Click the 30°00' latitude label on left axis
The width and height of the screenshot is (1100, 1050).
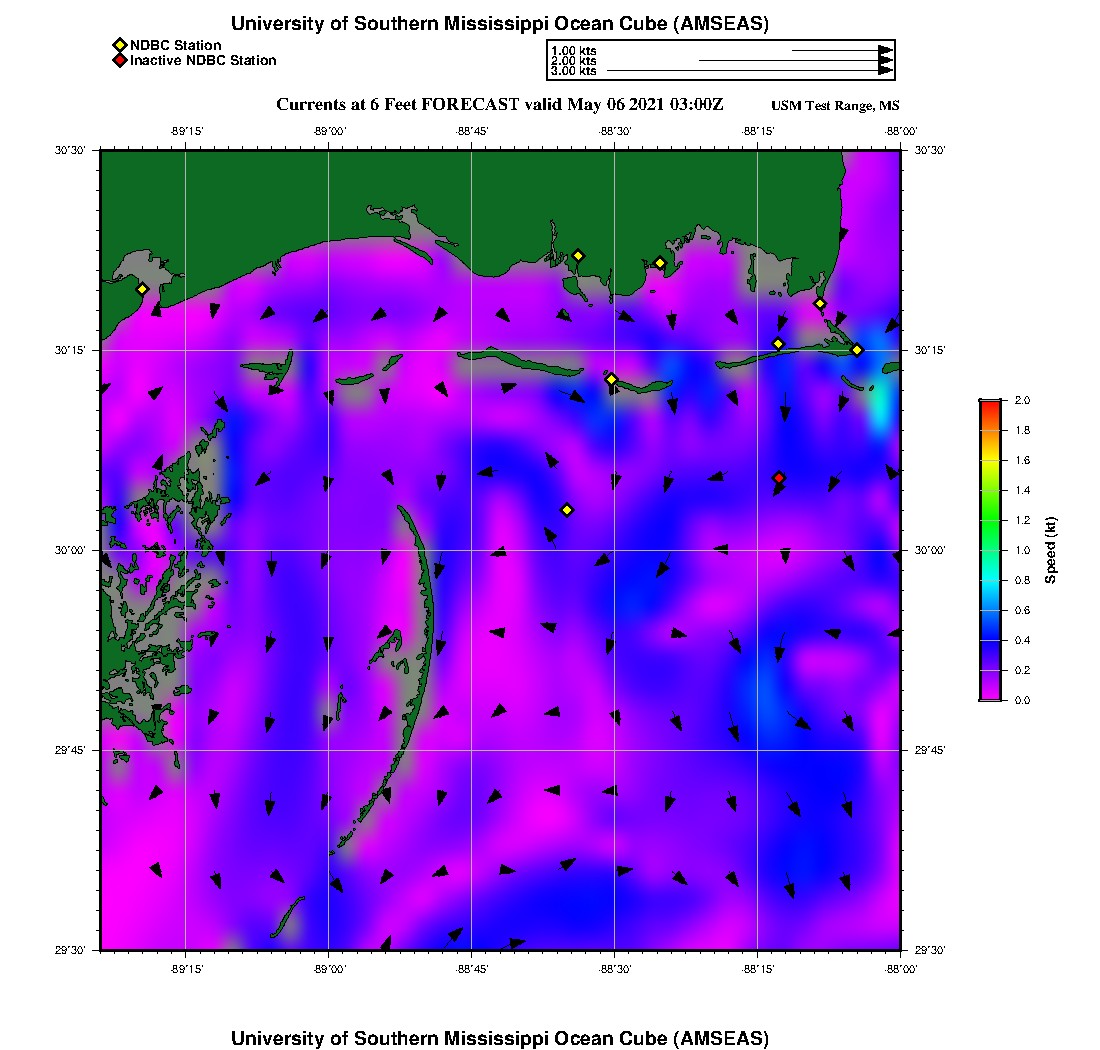(76, 550)
